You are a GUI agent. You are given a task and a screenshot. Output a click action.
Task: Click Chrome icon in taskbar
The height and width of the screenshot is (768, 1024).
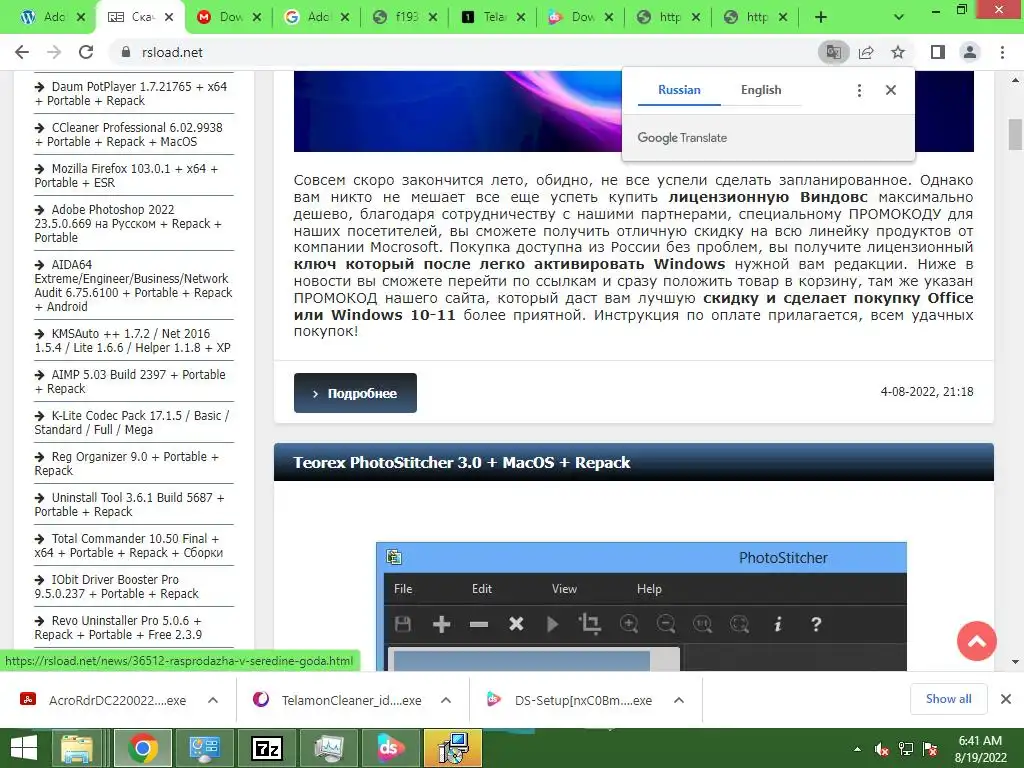tap(143, 748)
